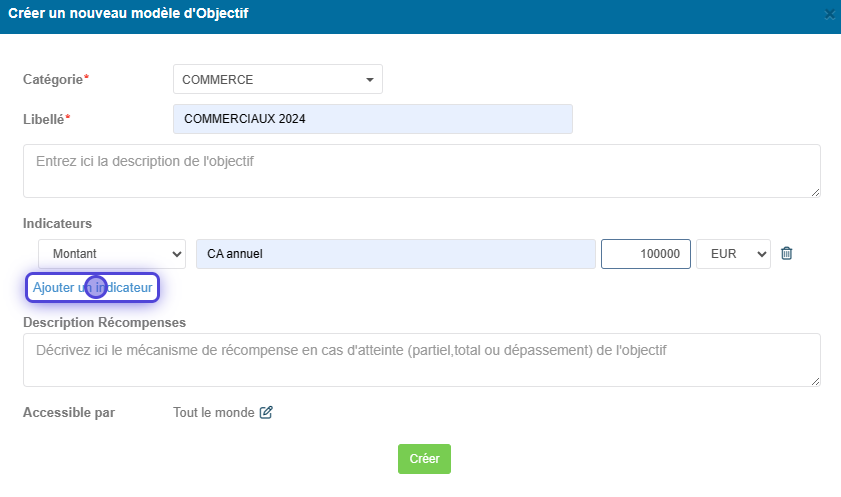Click the dialog title bar heading
841x497 pixels.
(128, 13)
